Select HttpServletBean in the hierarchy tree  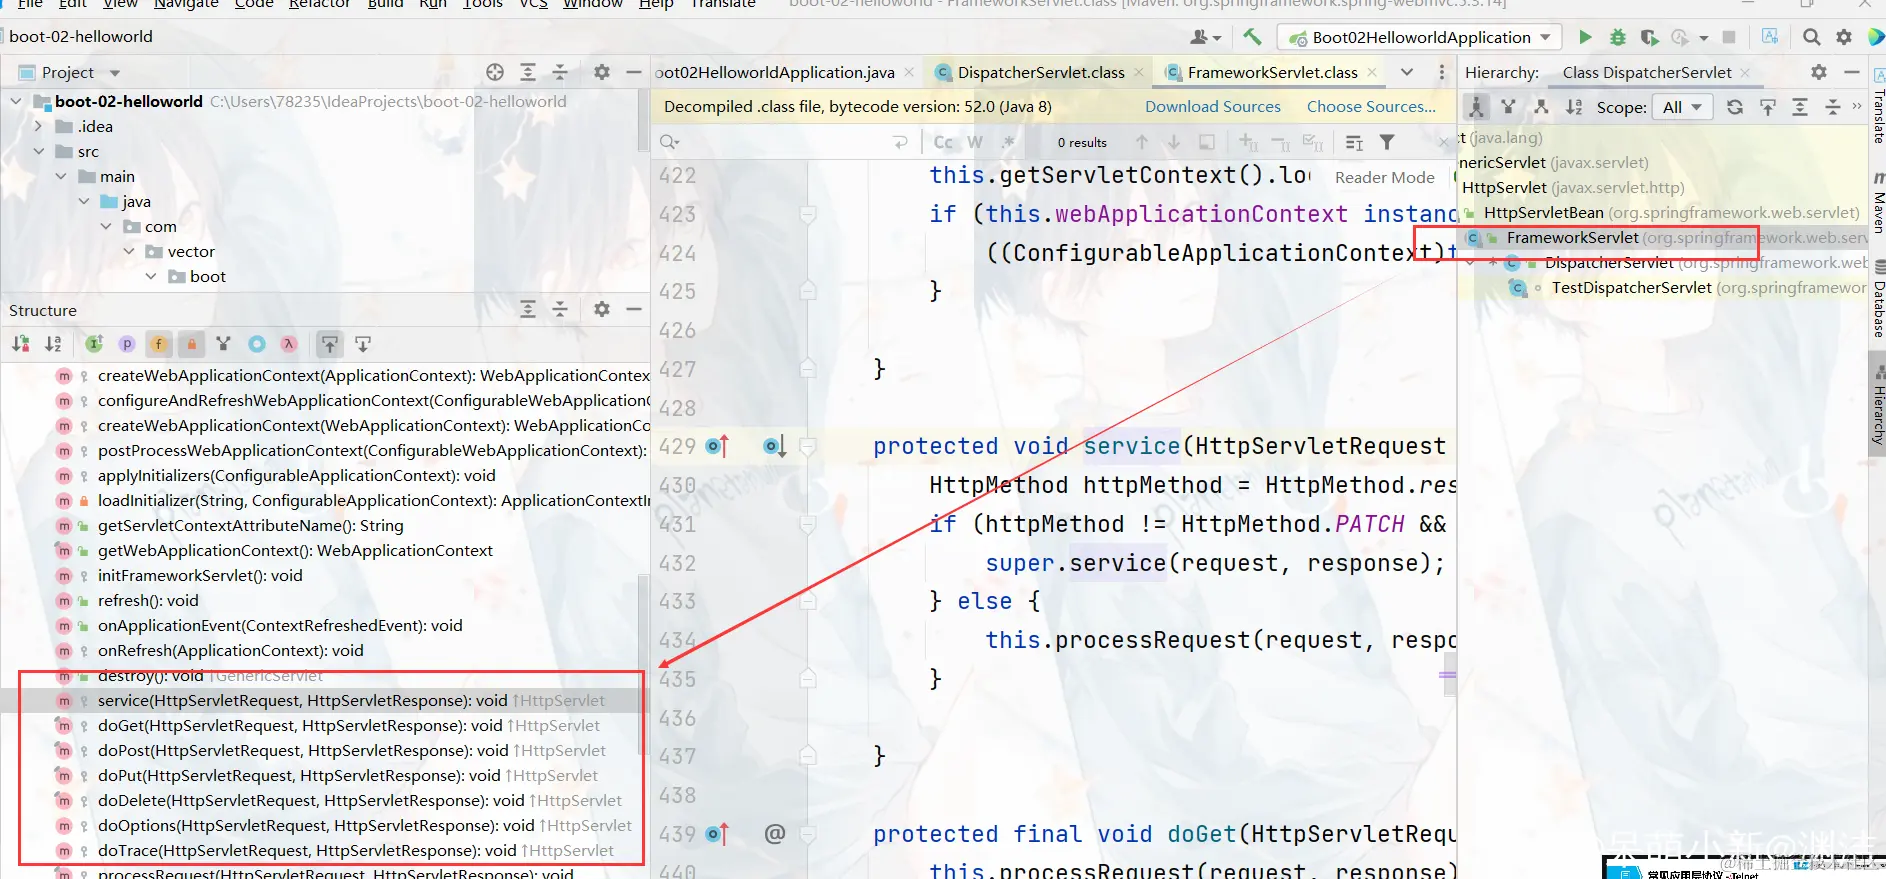coord(1543,213)
